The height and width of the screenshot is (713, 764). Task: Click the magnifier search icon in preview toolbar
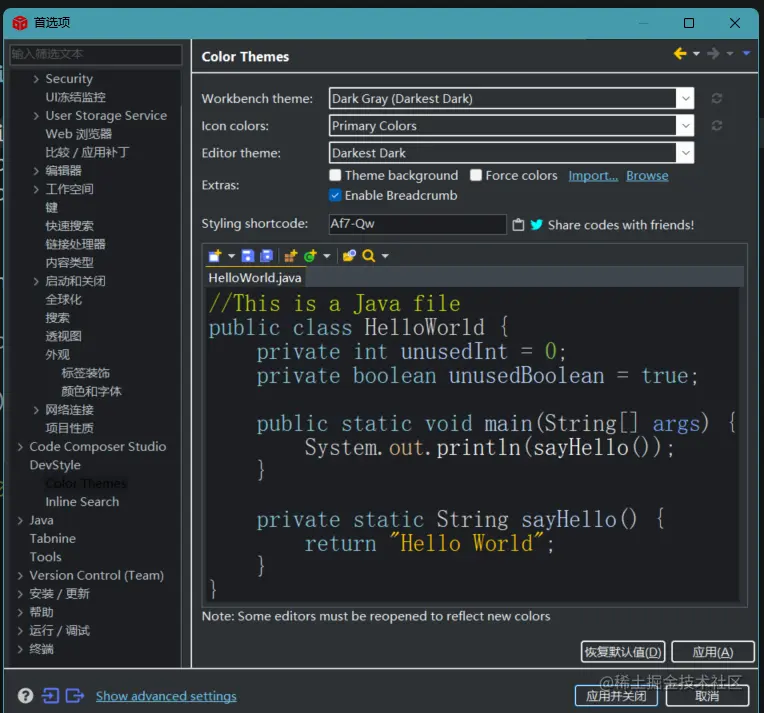click(x=369, y=256)
